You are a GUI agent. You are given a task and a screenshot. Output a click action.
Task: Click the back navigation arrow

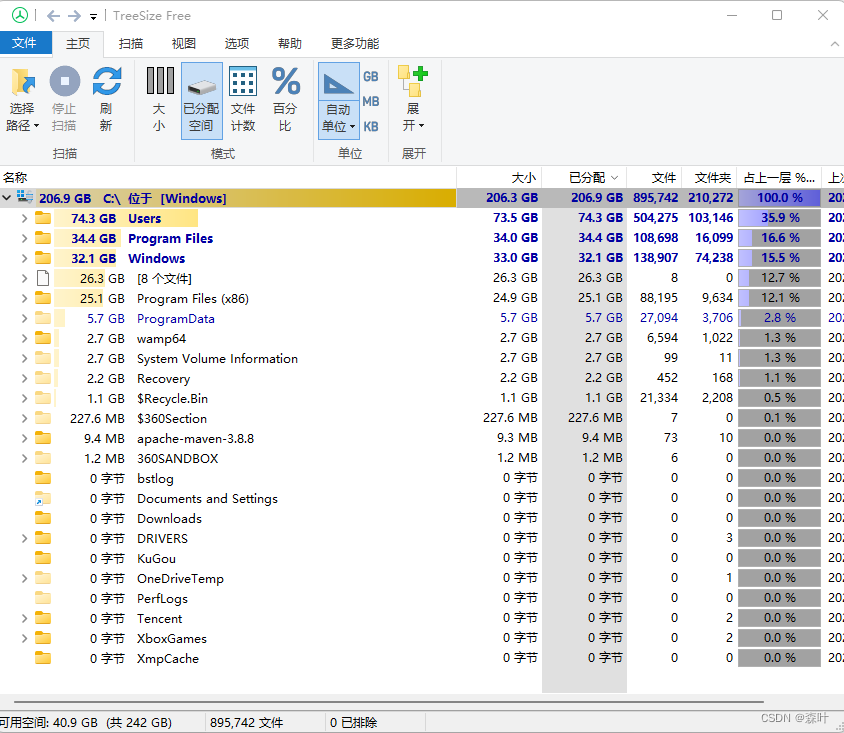coord(53,16)
